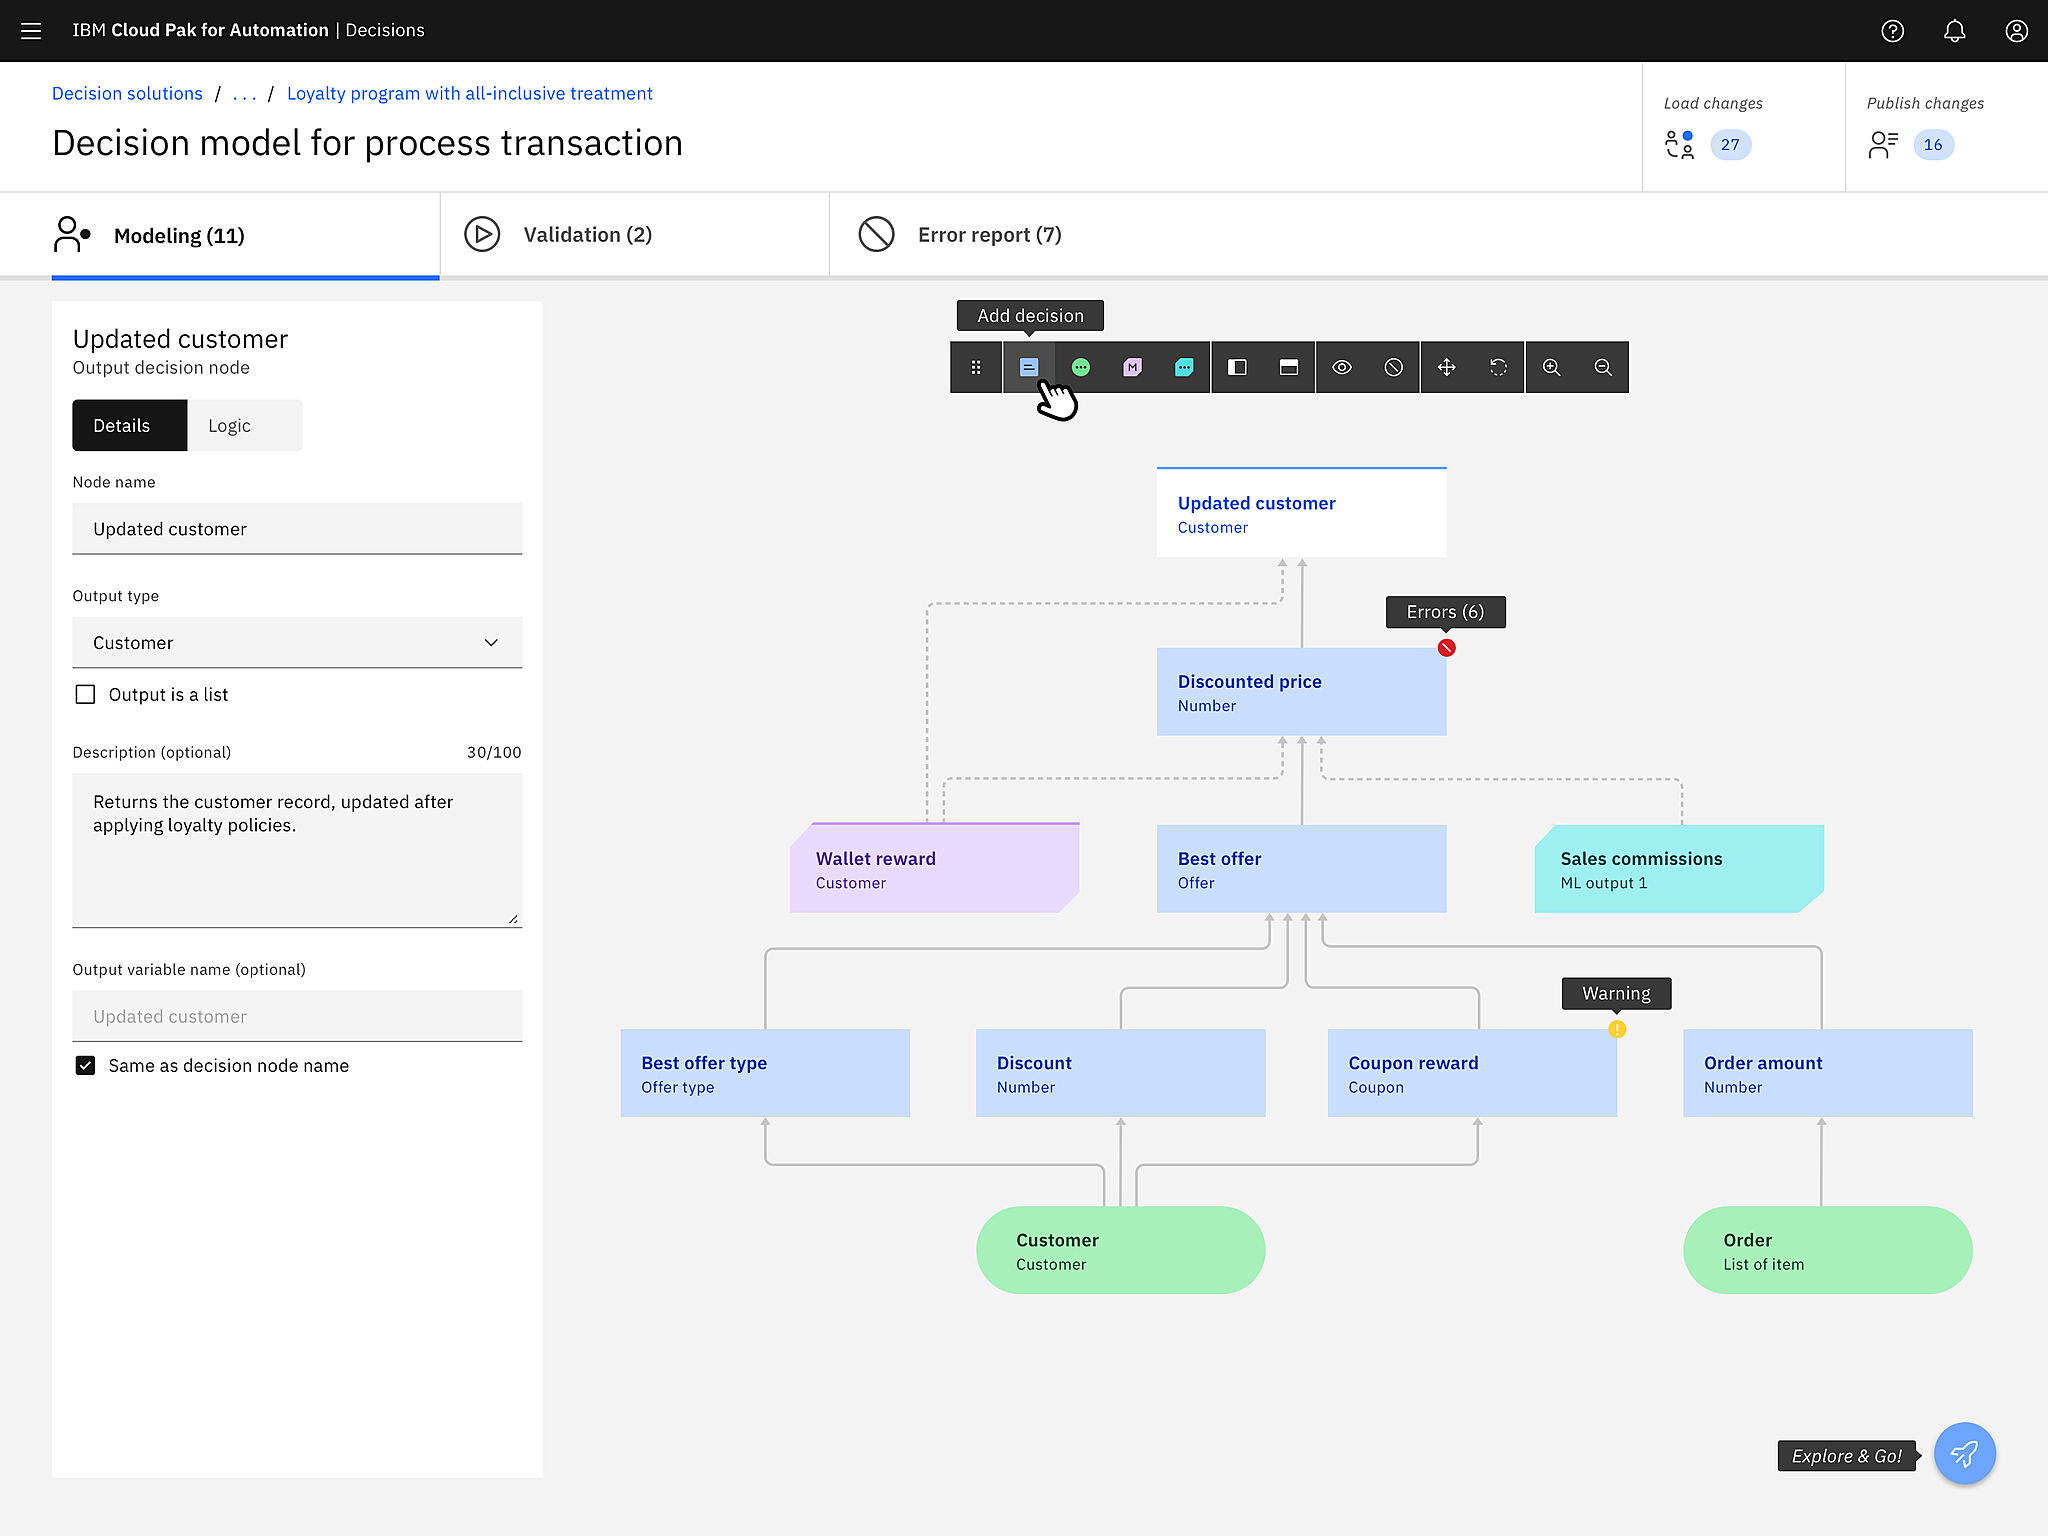2048x1536 pixels.
Task: Select the teal prediction node tool
Action: [x=1184, y=367]
